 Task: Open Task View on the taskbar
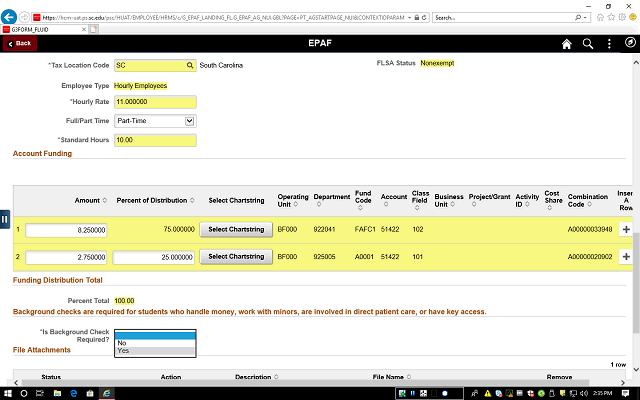click(x=40, y=393)
